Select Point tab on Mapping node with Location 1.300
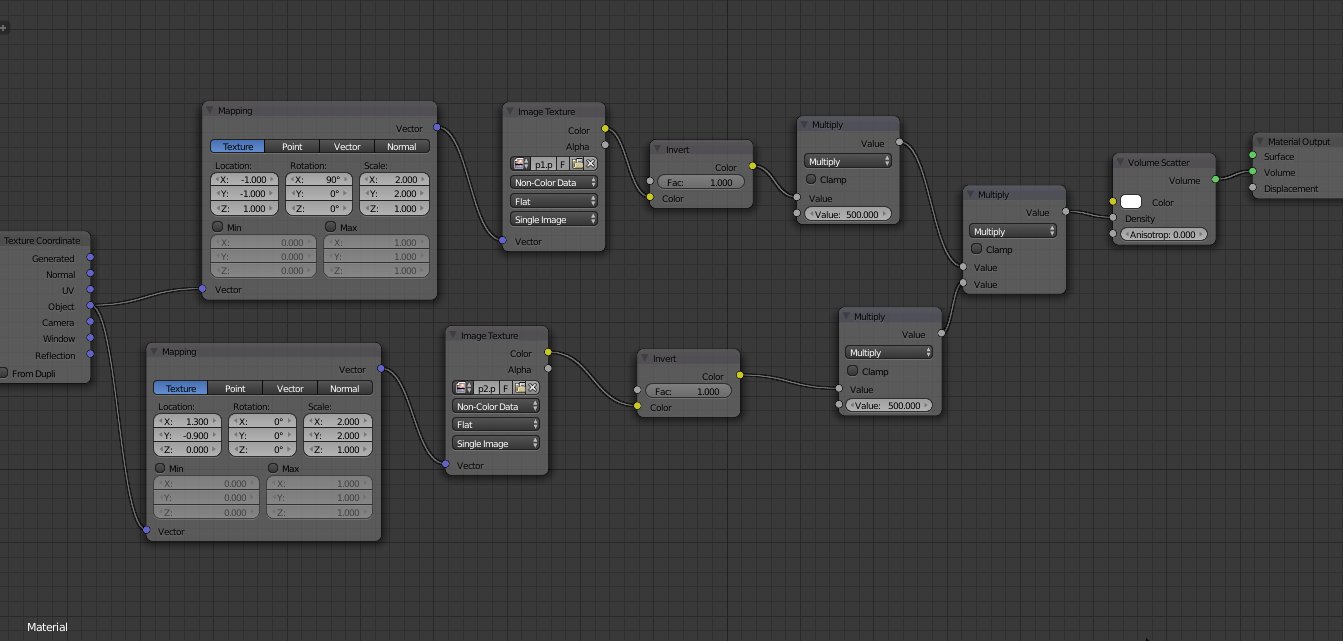 pyautogui.click(x=235, y=388)
